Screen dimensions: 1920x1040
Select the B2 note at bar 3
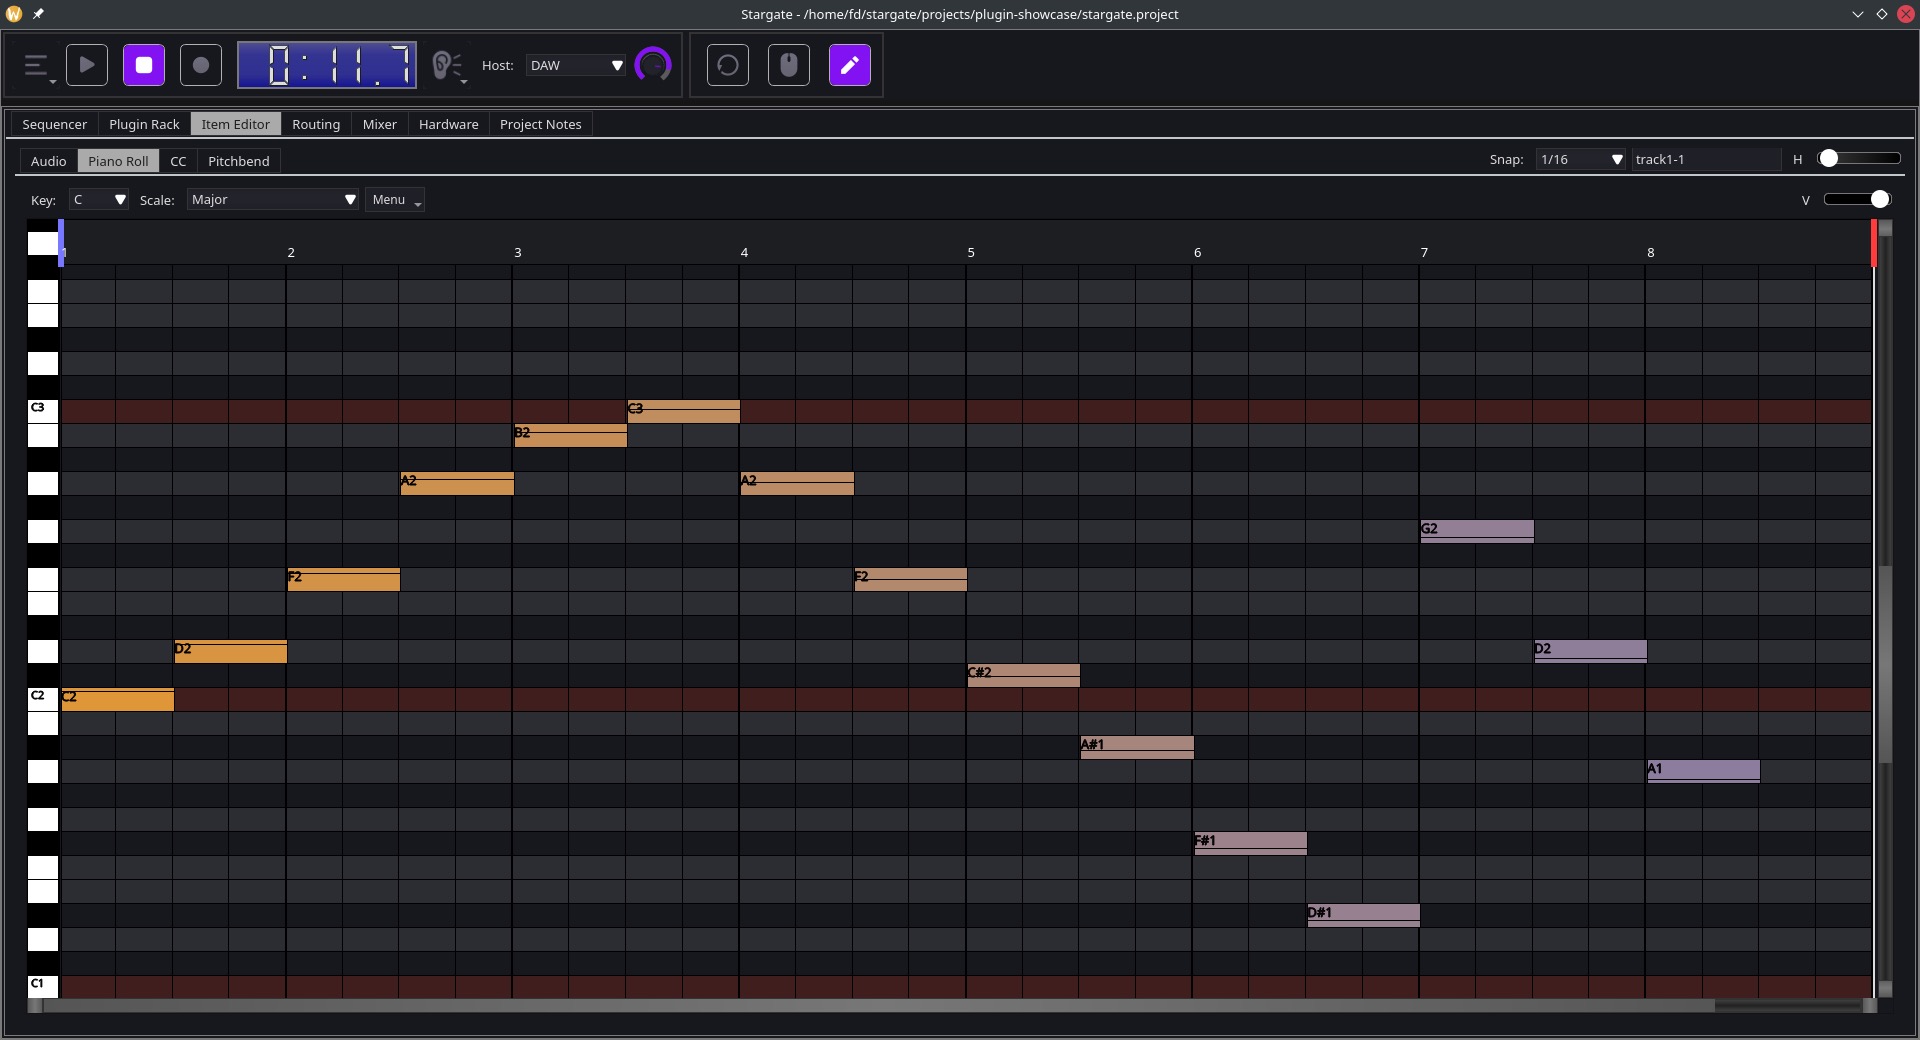pos(571,435)
